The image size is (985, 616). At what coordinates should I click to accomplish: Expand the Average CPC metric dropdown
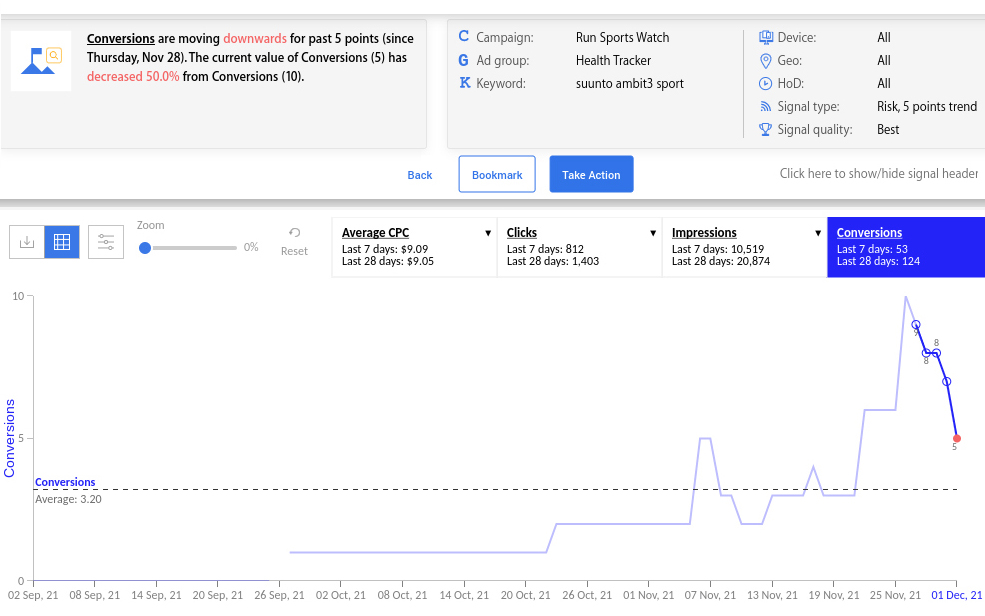(488, 233)
